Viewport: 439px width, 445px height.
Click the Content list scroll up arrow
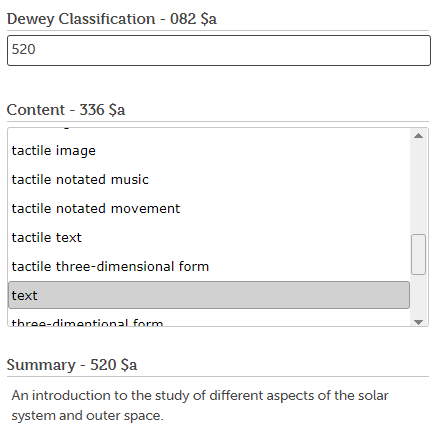click(x=418, y=136)
